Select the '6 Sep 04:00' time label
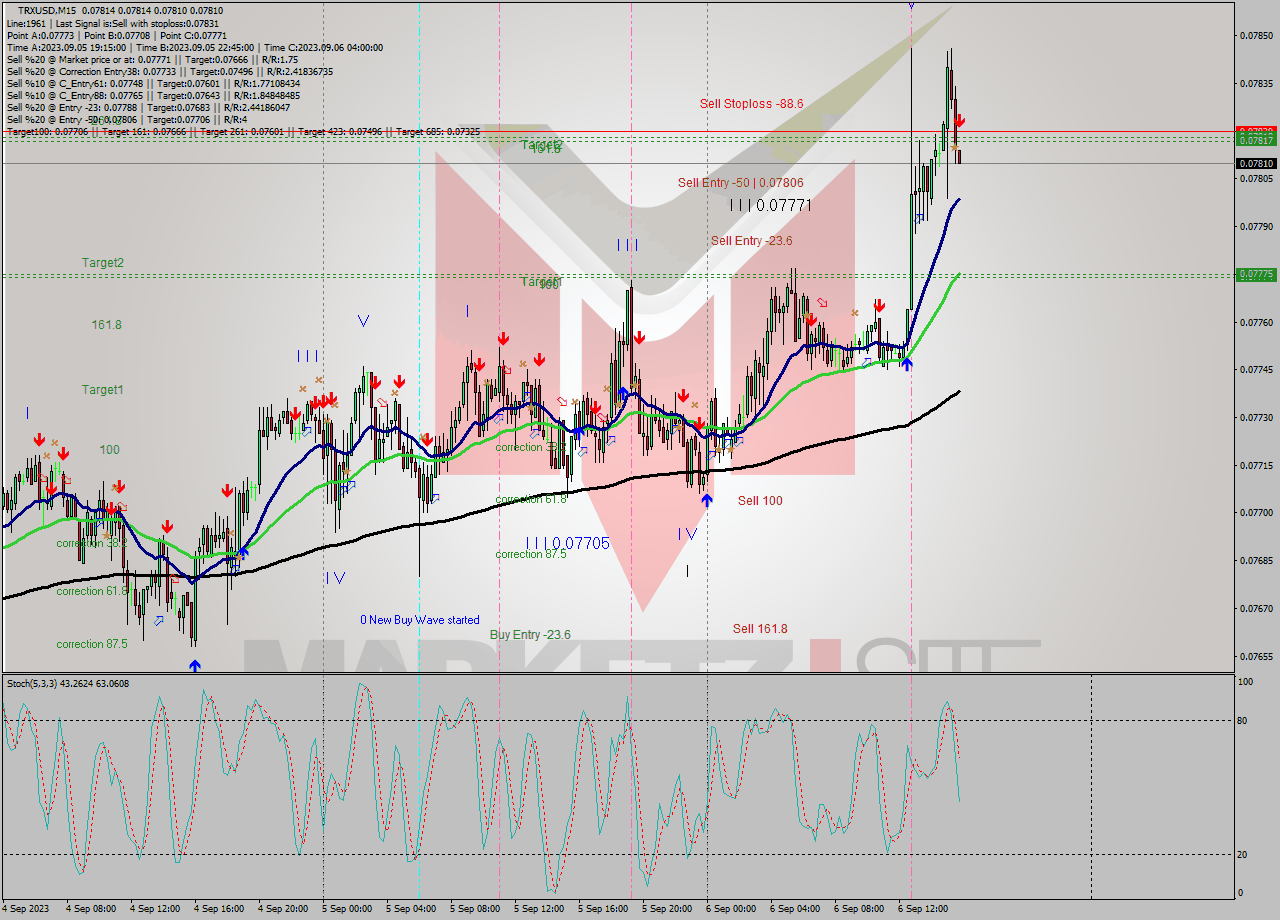Viewport: 1280px width, 920px height. (795, 909)
